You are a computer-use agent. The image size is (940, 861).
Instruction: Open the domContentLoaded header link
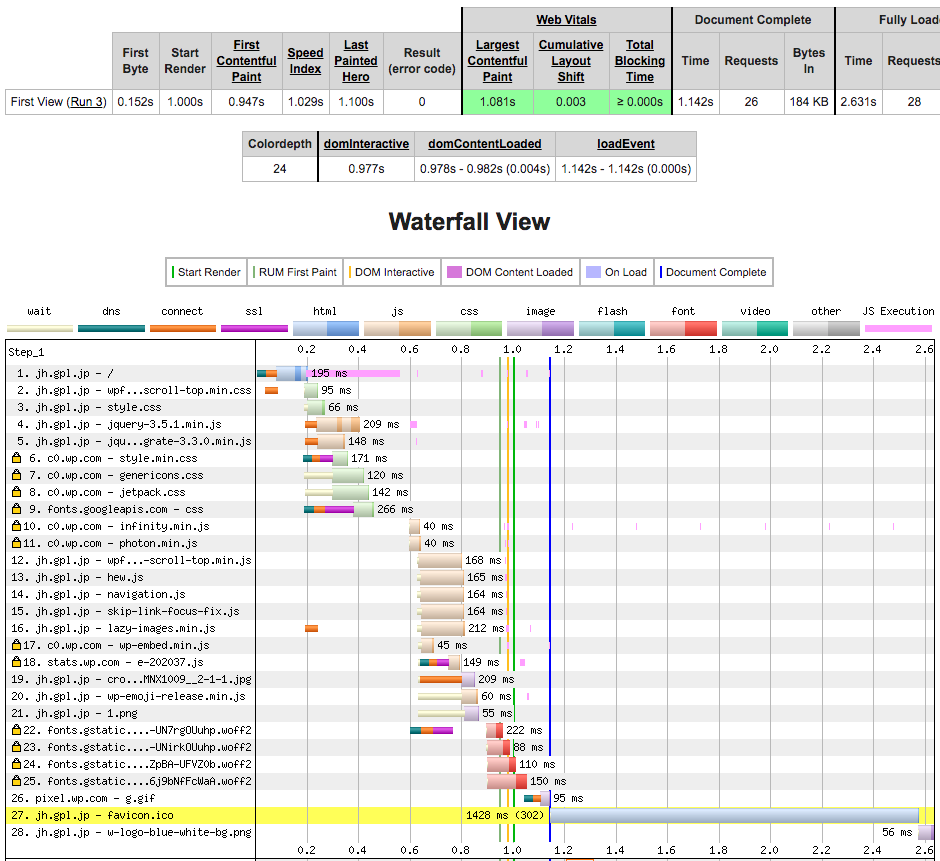point(484,144)
